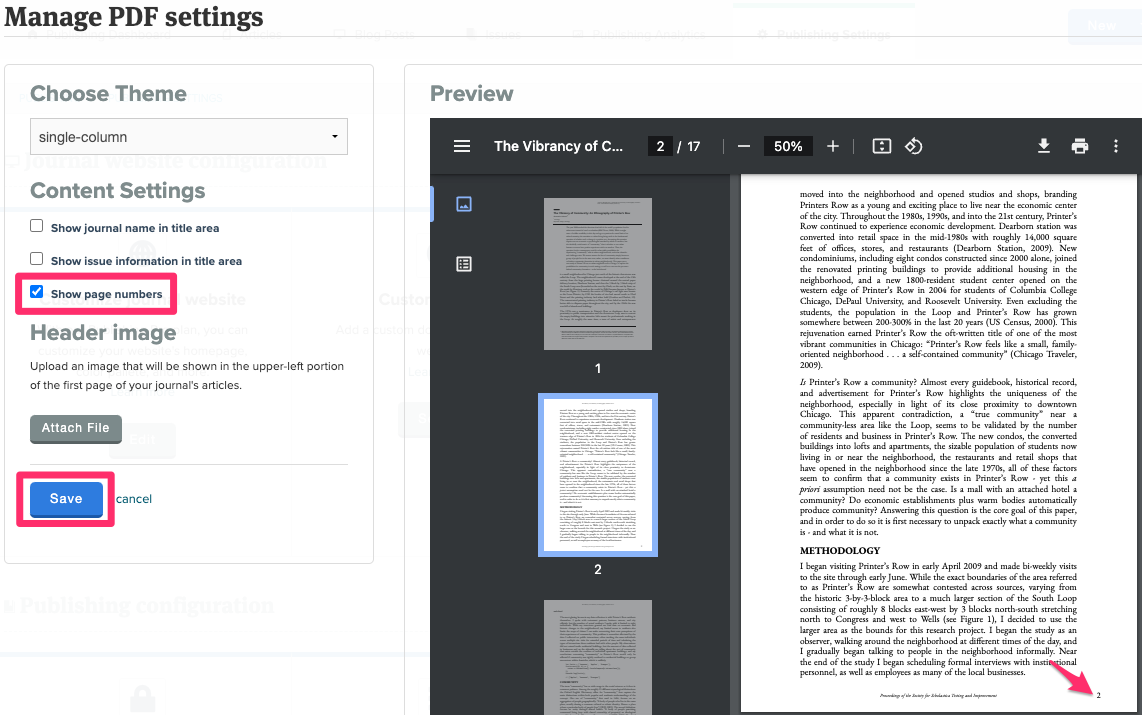The height and width of the screenshot is (715, 1142).
Task: Print the PDF document
Action: click(1079, 146)
